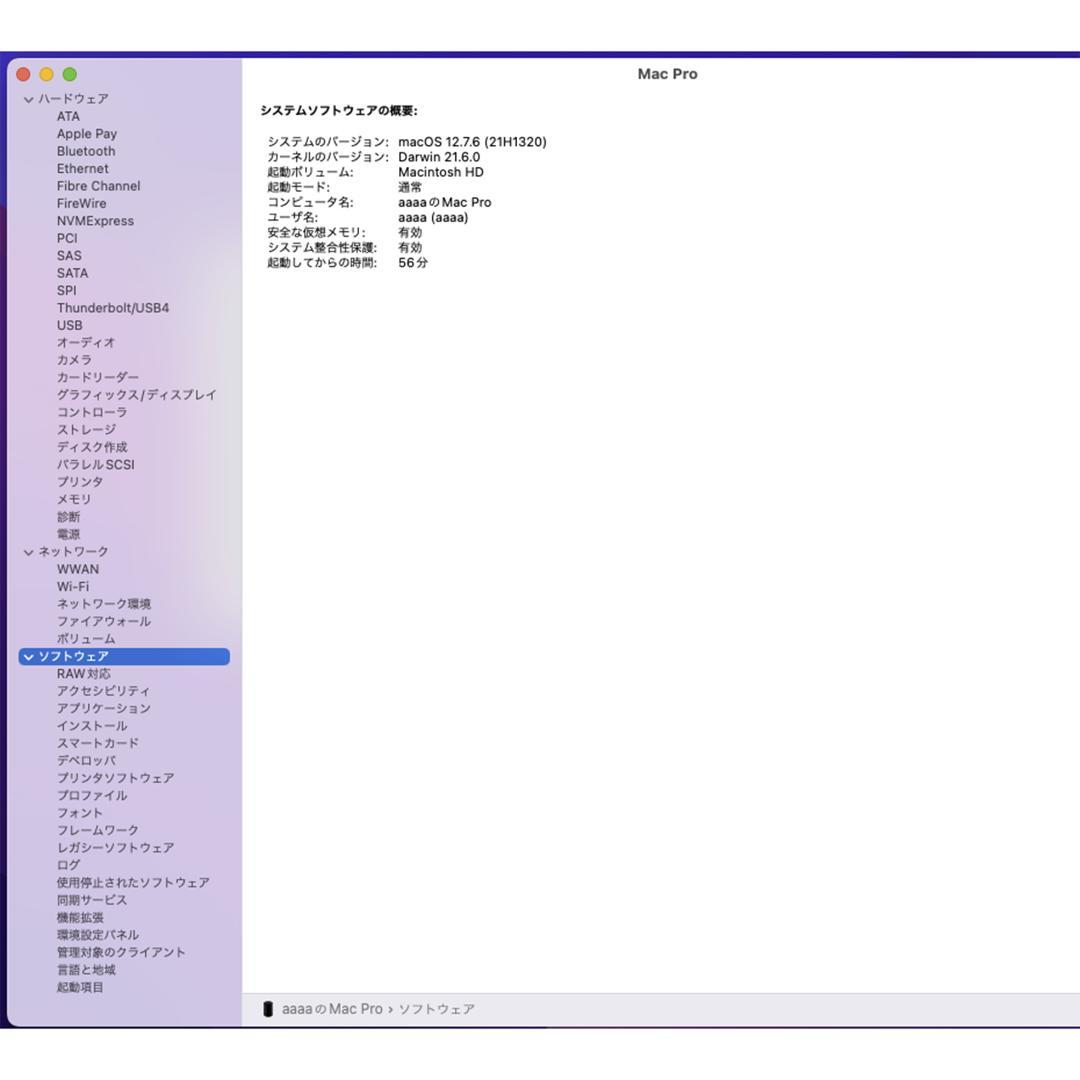The width and height of the screenshot is (1080, 1080).
Task: Open the Bluetooth hardware entry
Action: tap(86, 152)
